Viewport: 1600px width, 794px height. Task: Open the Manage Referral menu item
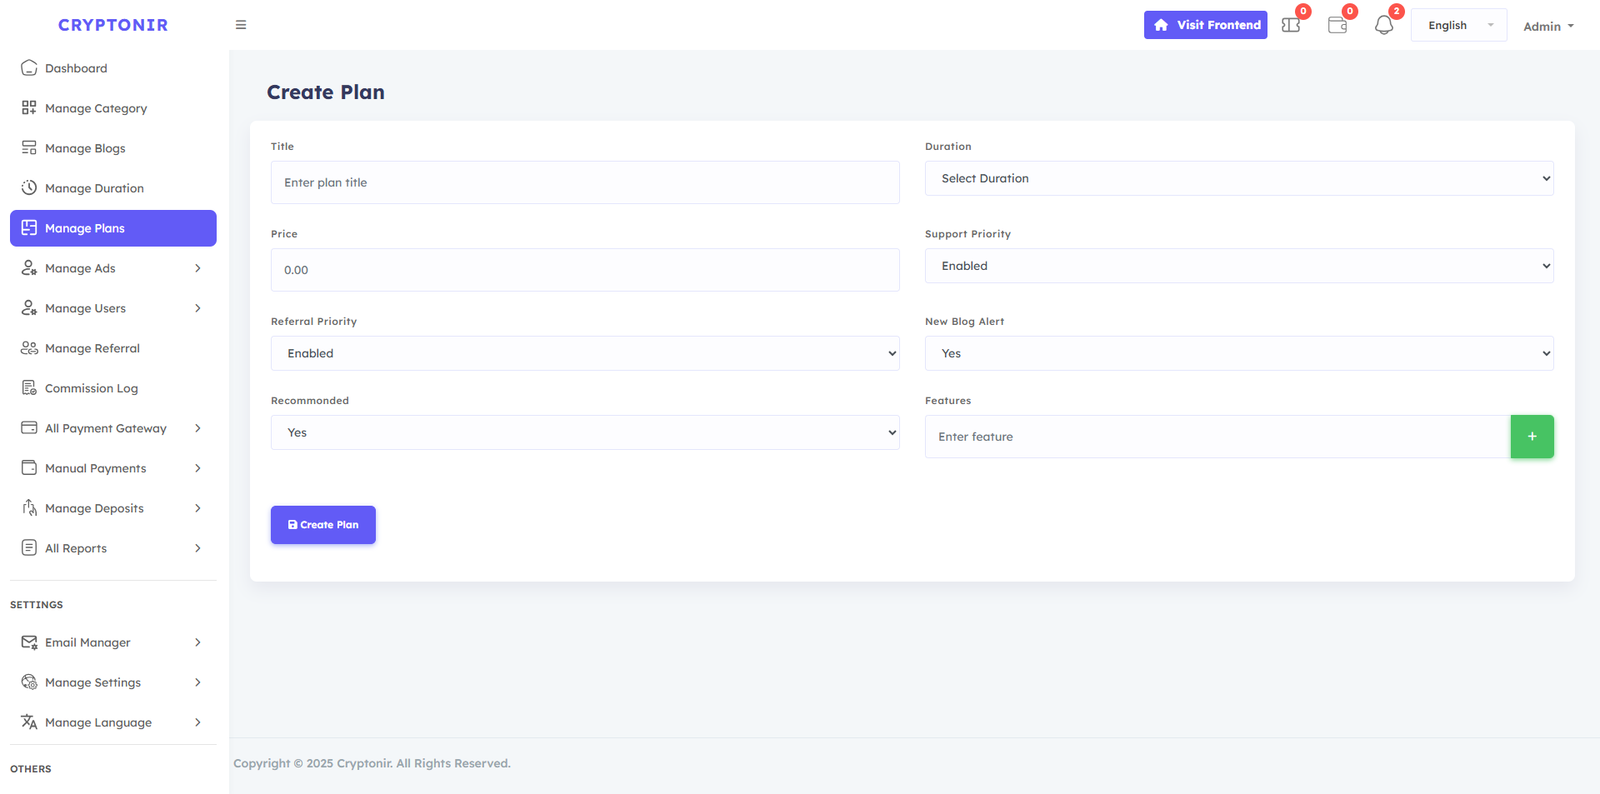pos(92,348)
